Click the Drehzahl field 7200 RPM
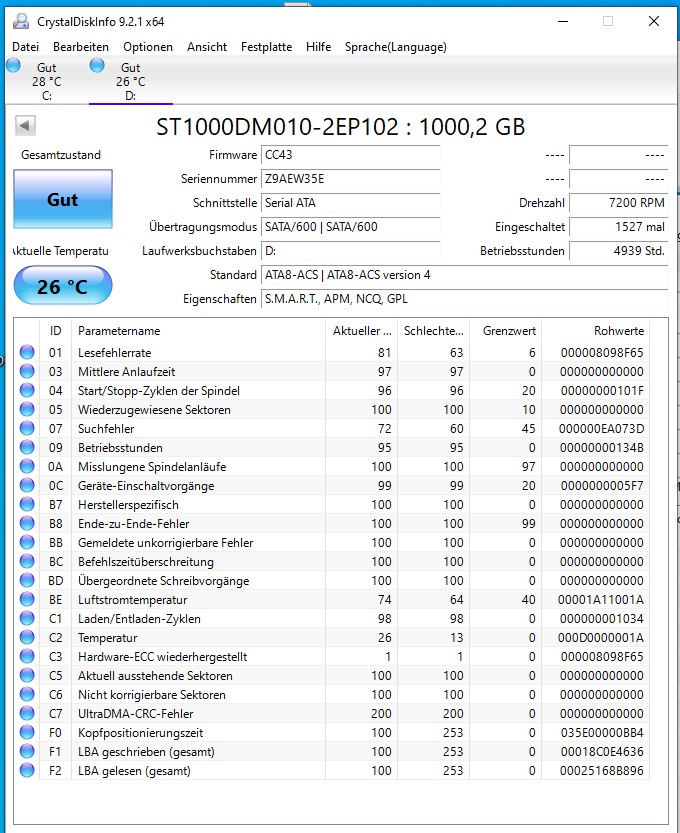This screenshot has width=680, height=833. 618,203
